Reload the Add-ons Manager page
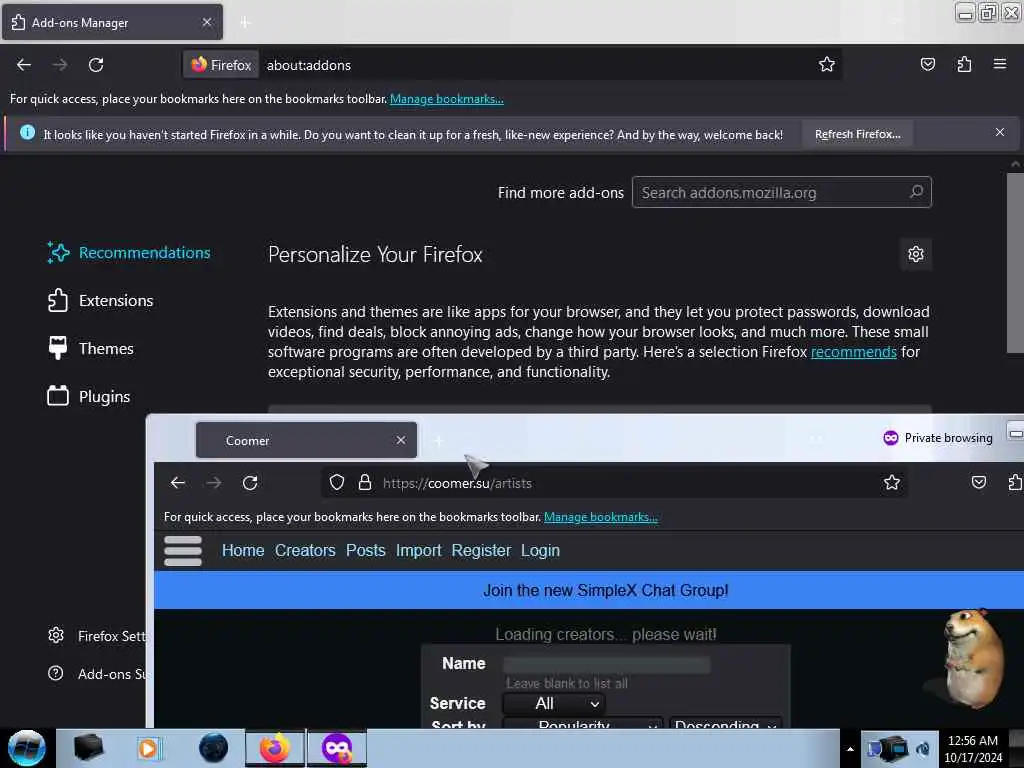Screen dimensions: 1024x768 tap(96, 65)
